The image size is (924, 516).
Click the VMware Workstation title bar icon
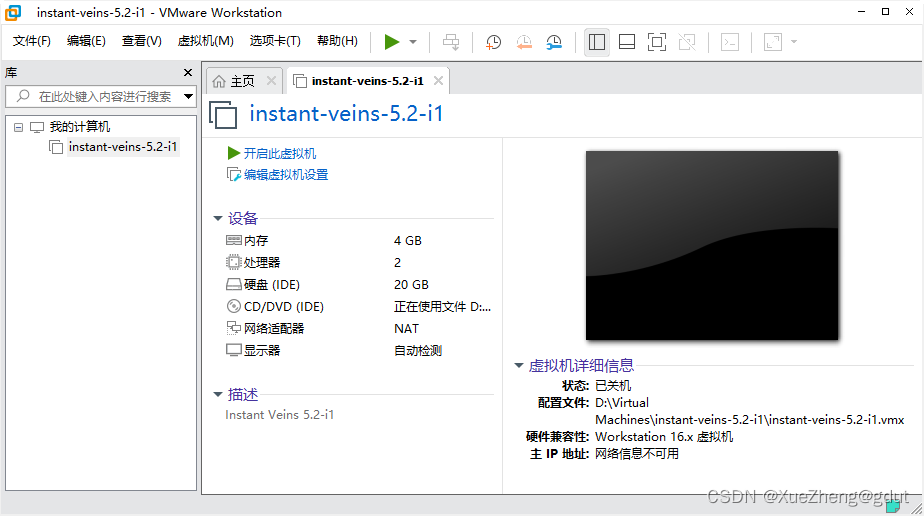pos(13,12)
